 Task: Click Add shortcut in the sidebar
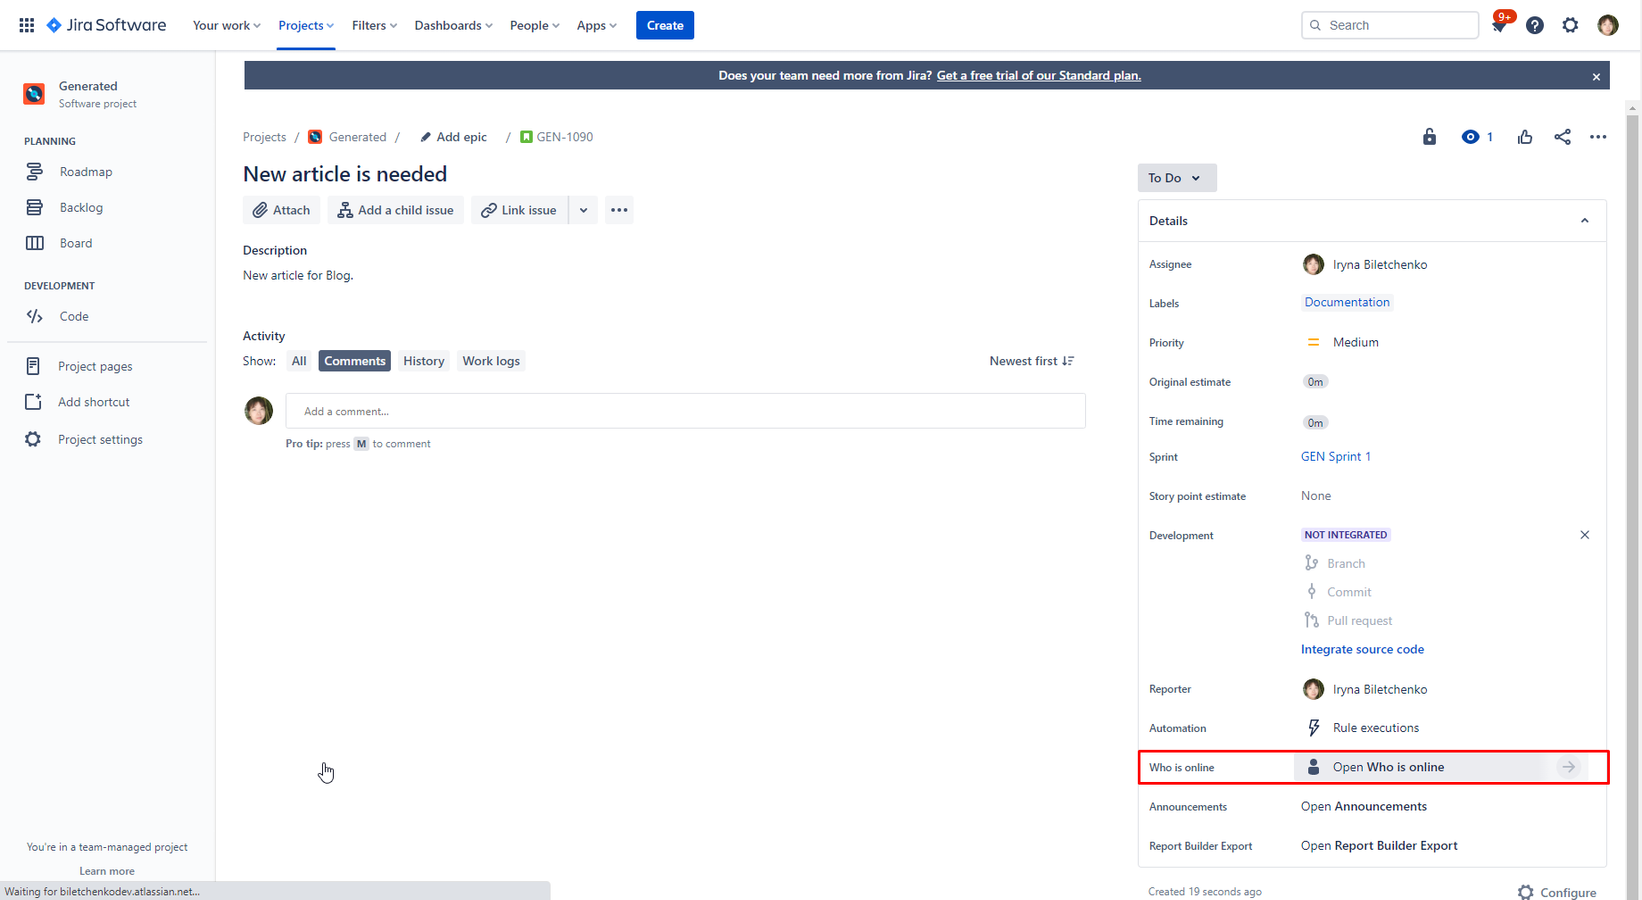(94, 402)
